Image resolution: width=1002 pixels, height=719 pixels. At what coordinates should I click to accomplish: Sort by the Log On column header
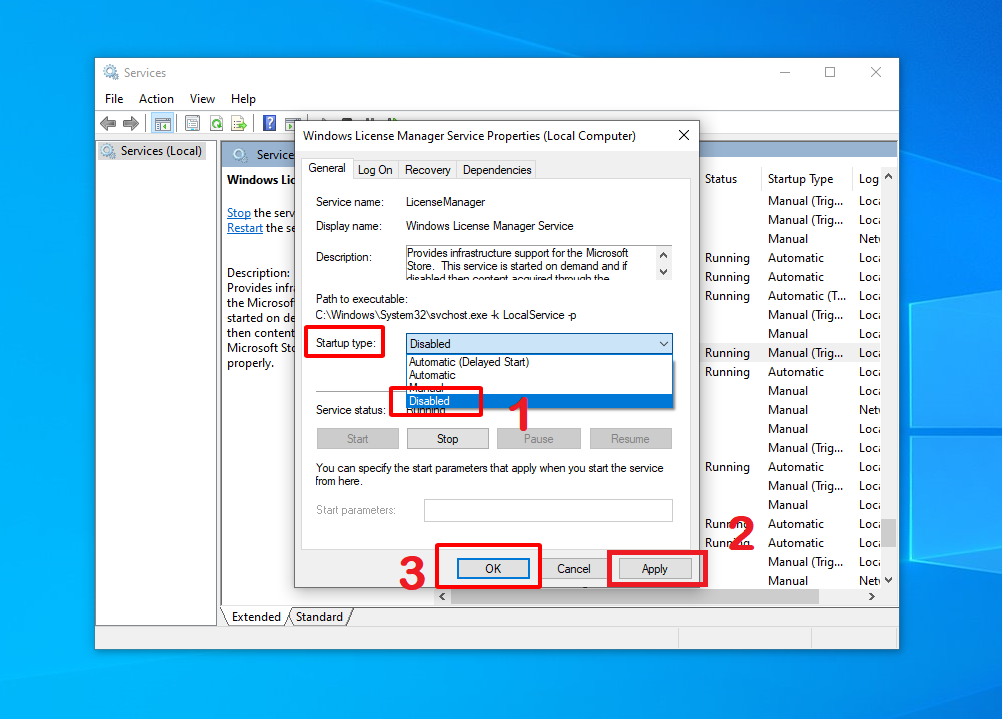click(868, 179)
